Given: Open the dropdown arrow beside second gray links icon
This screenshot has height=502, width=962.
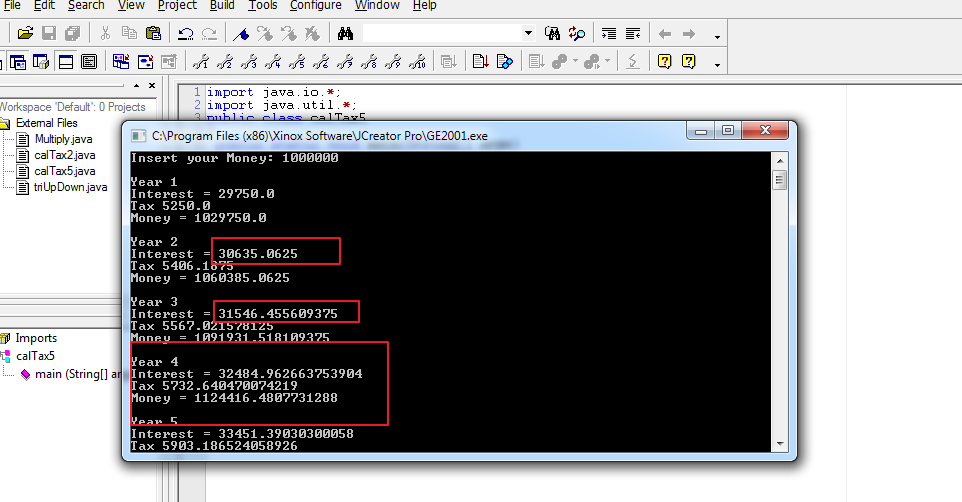Looking at the screenshot, I should [607, 61].
